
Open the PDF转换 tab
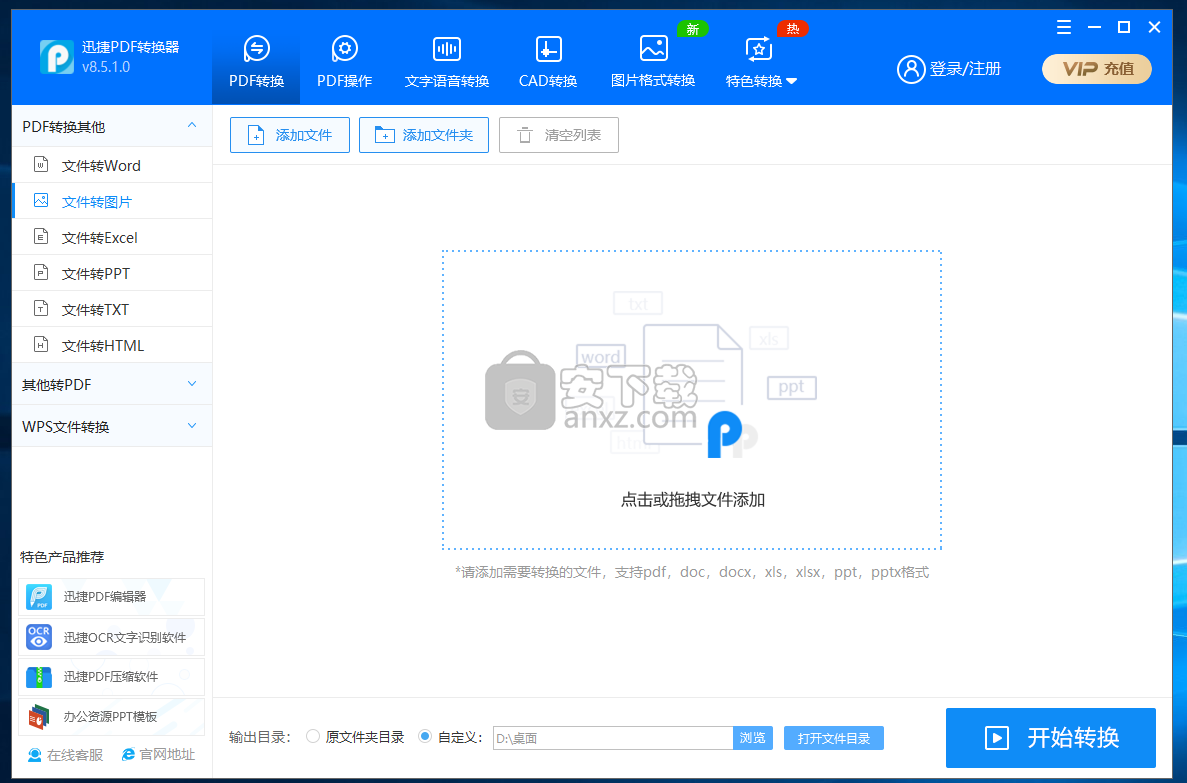coord(256,62)
